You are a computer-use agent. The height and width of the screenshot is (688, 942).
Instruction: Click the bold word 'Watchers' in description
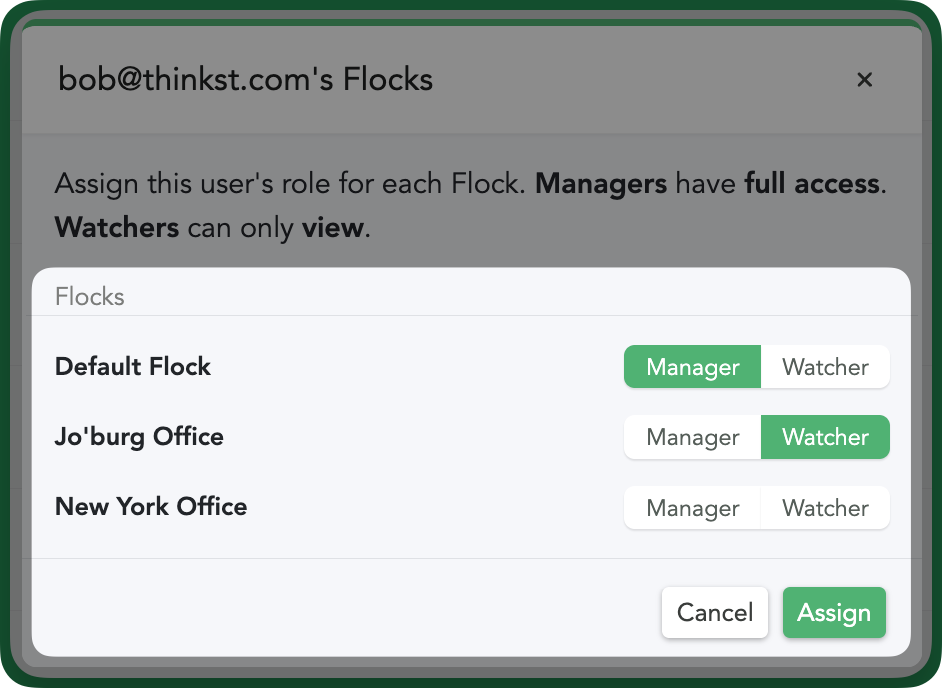(117, 228)
